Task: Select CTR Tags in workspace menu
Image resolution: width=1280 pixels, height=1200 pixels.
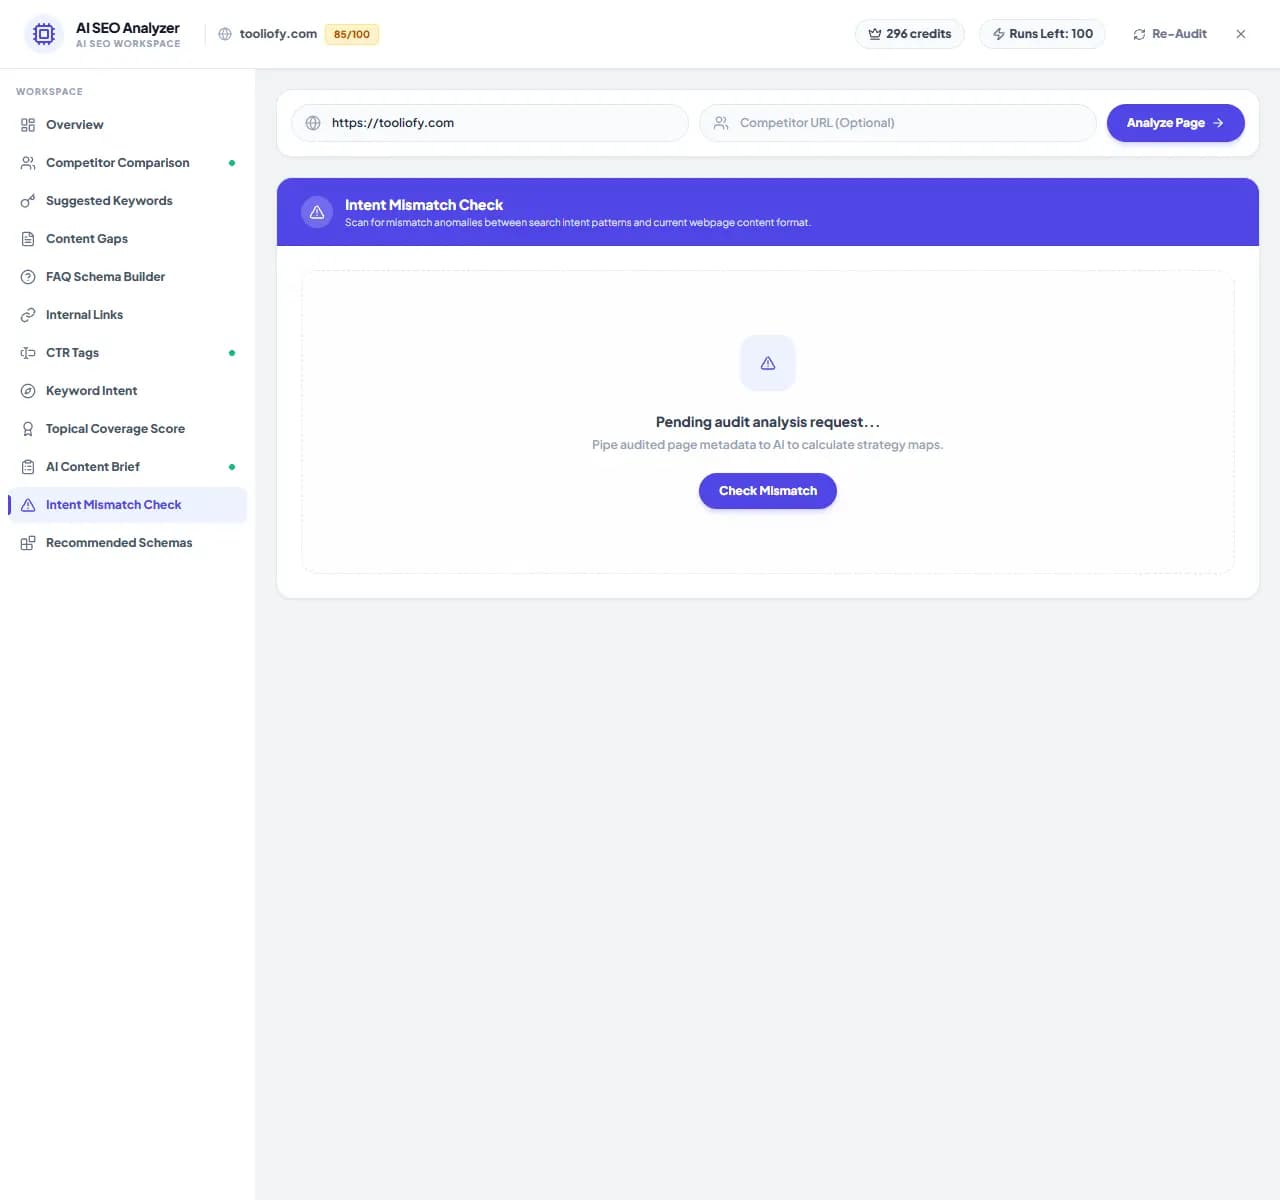Action: pos(127,353)
